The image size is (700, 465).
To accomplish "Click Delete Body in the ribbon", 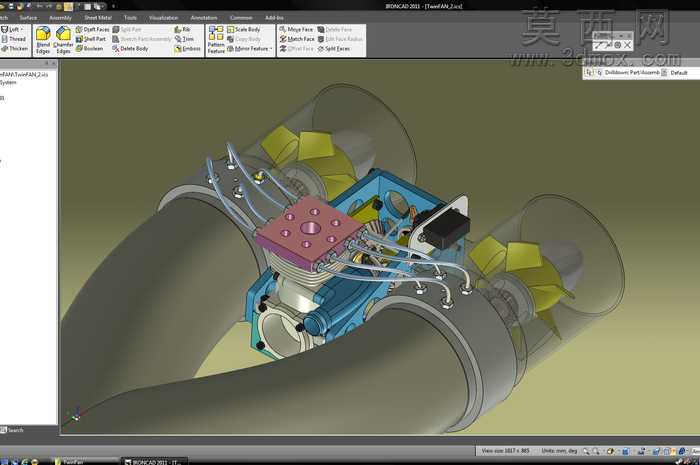I will [130, 48].
